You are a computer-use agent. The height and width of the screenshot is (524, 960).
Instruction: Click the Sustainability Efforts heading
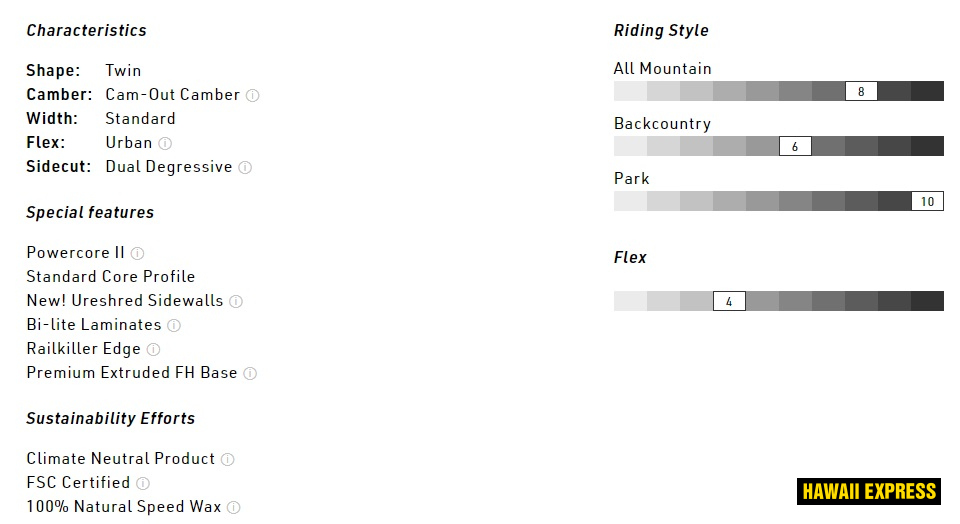pos(110,419)
